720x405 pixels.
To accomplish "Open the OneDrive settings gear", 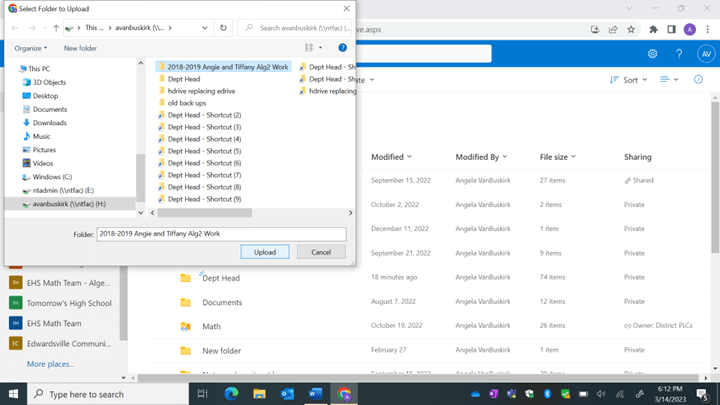I will [x=652, y=54].
